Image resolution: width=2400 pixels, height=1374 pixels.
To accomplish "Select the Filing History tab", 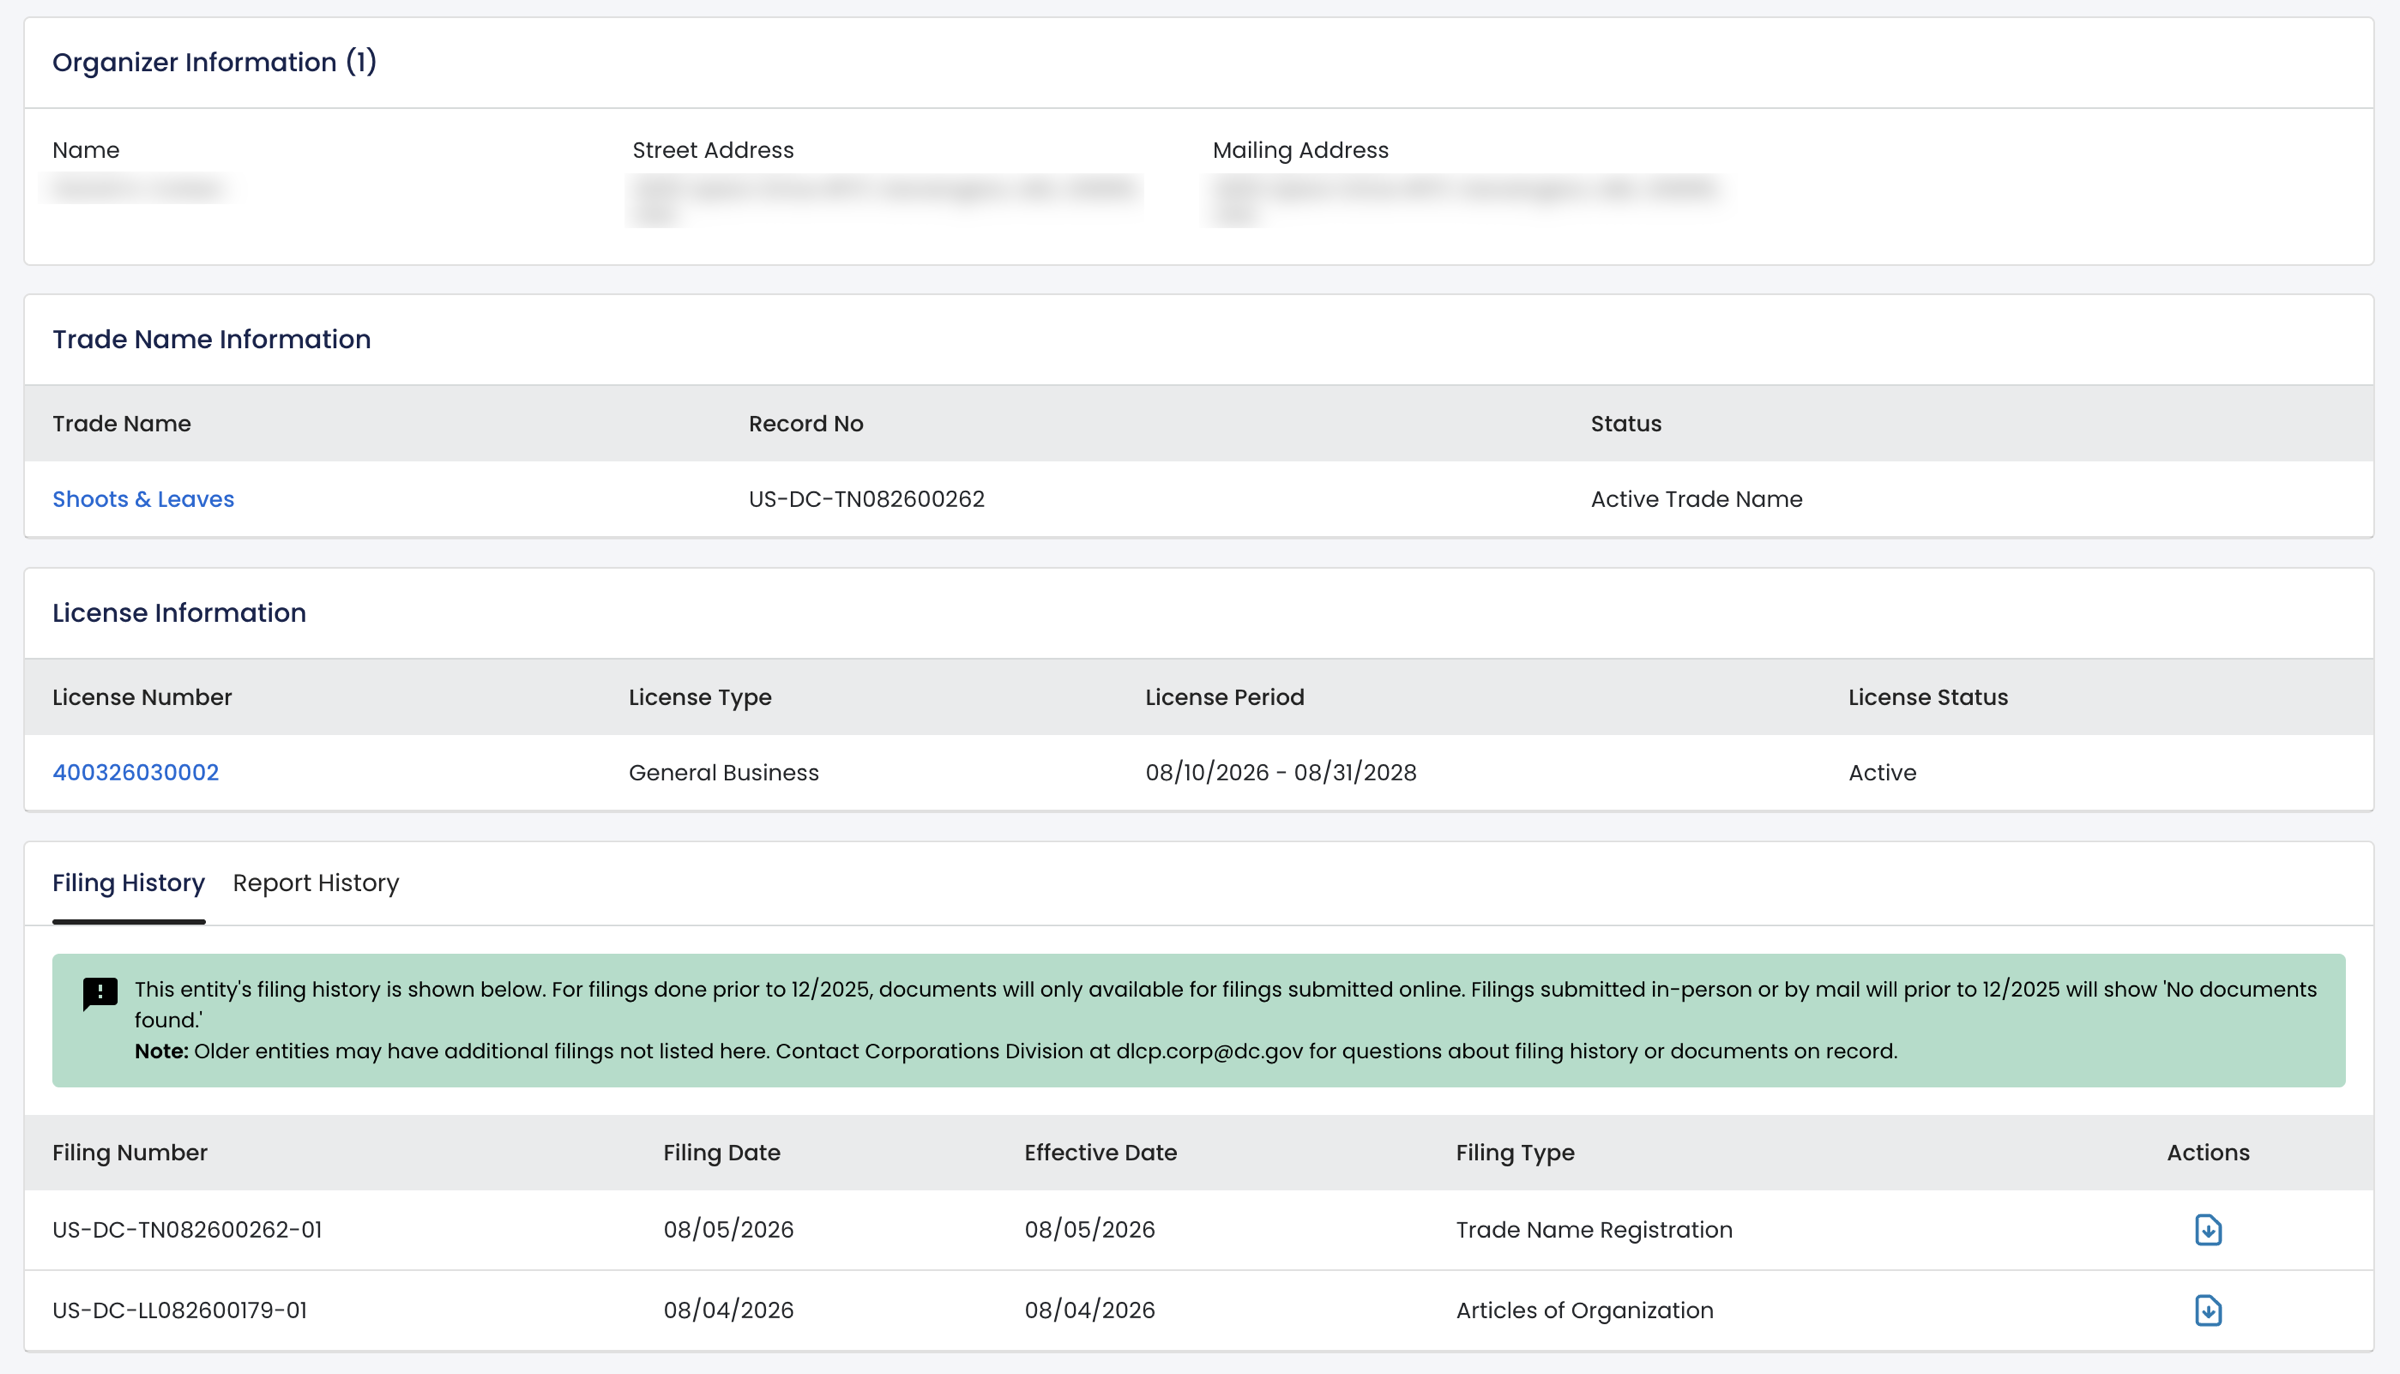I will pyautogui.click(x=129, y=883).
